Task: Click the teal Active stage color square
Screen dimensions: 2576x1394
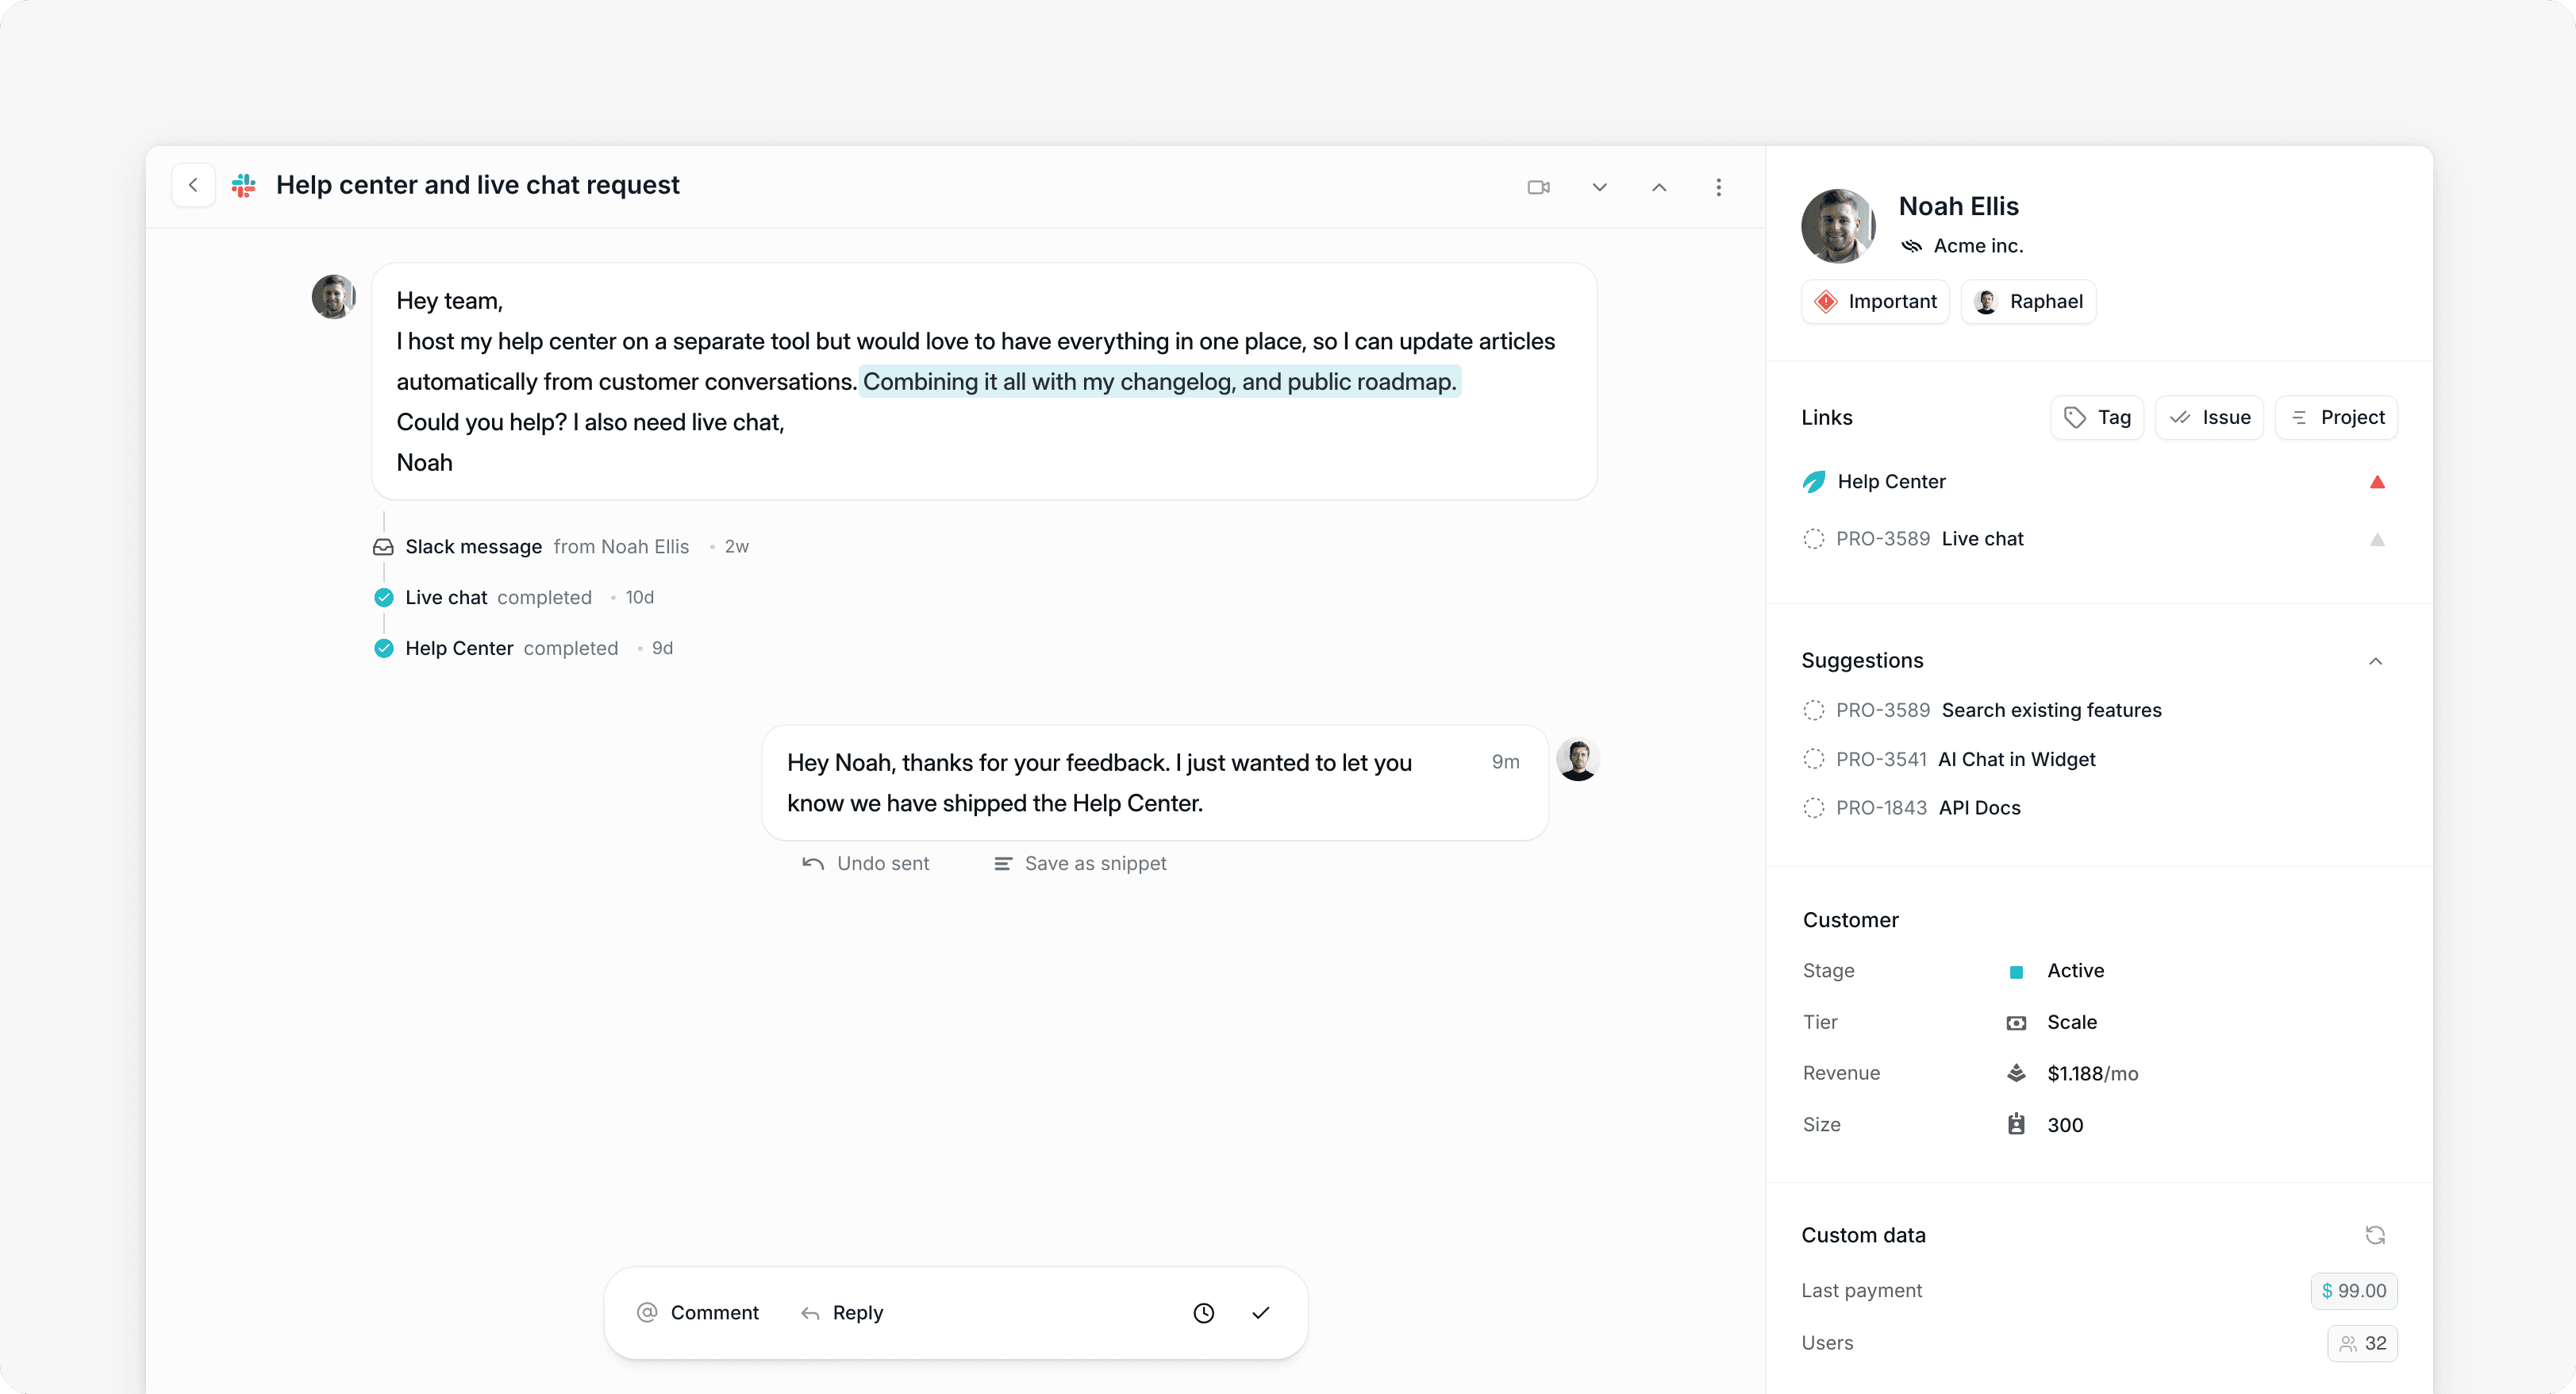Action: [x=2016, y=972]
